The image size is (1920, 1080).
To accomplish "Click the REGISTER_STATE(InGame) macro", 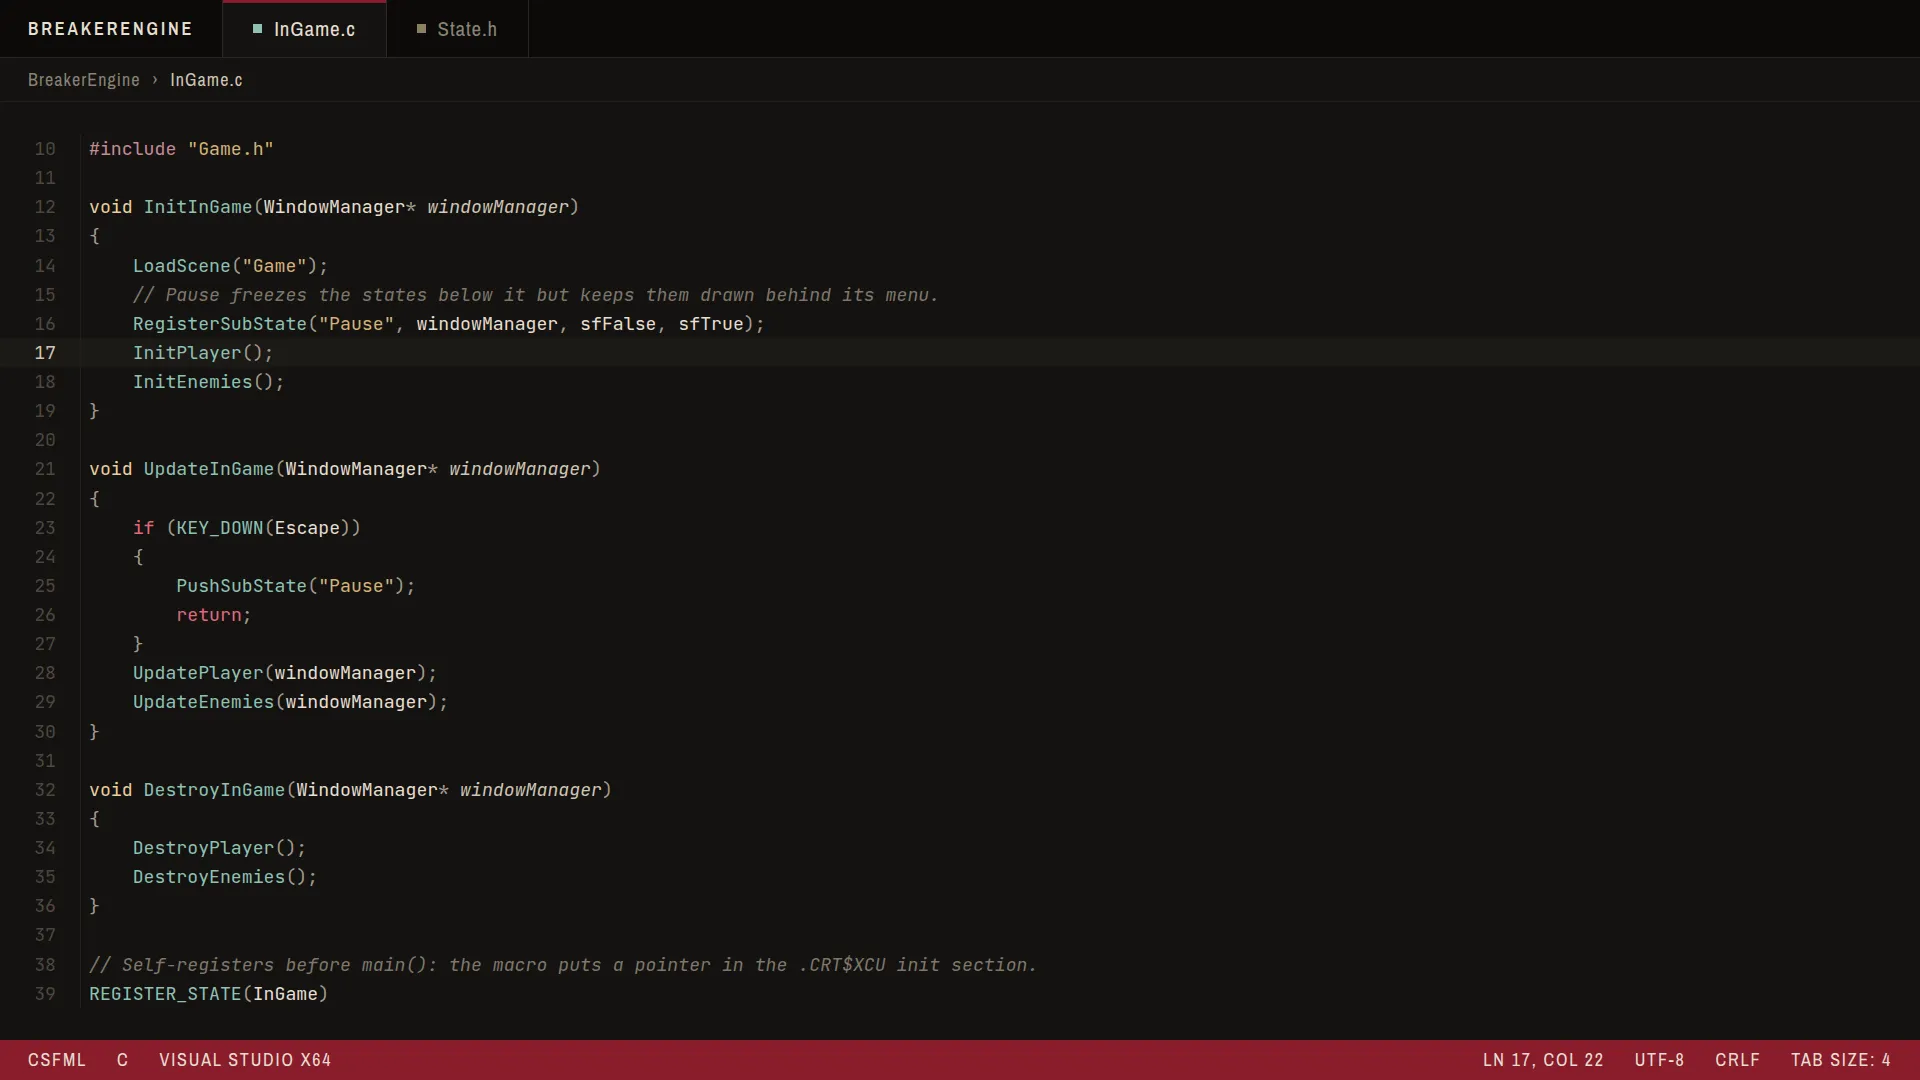I will coord(208,994).
